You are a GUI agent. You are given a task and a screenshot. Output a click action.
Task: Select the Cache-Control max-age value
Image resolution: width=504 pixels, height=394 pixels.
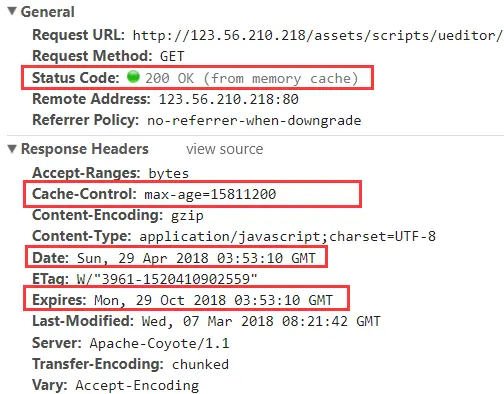click(210, 194)
